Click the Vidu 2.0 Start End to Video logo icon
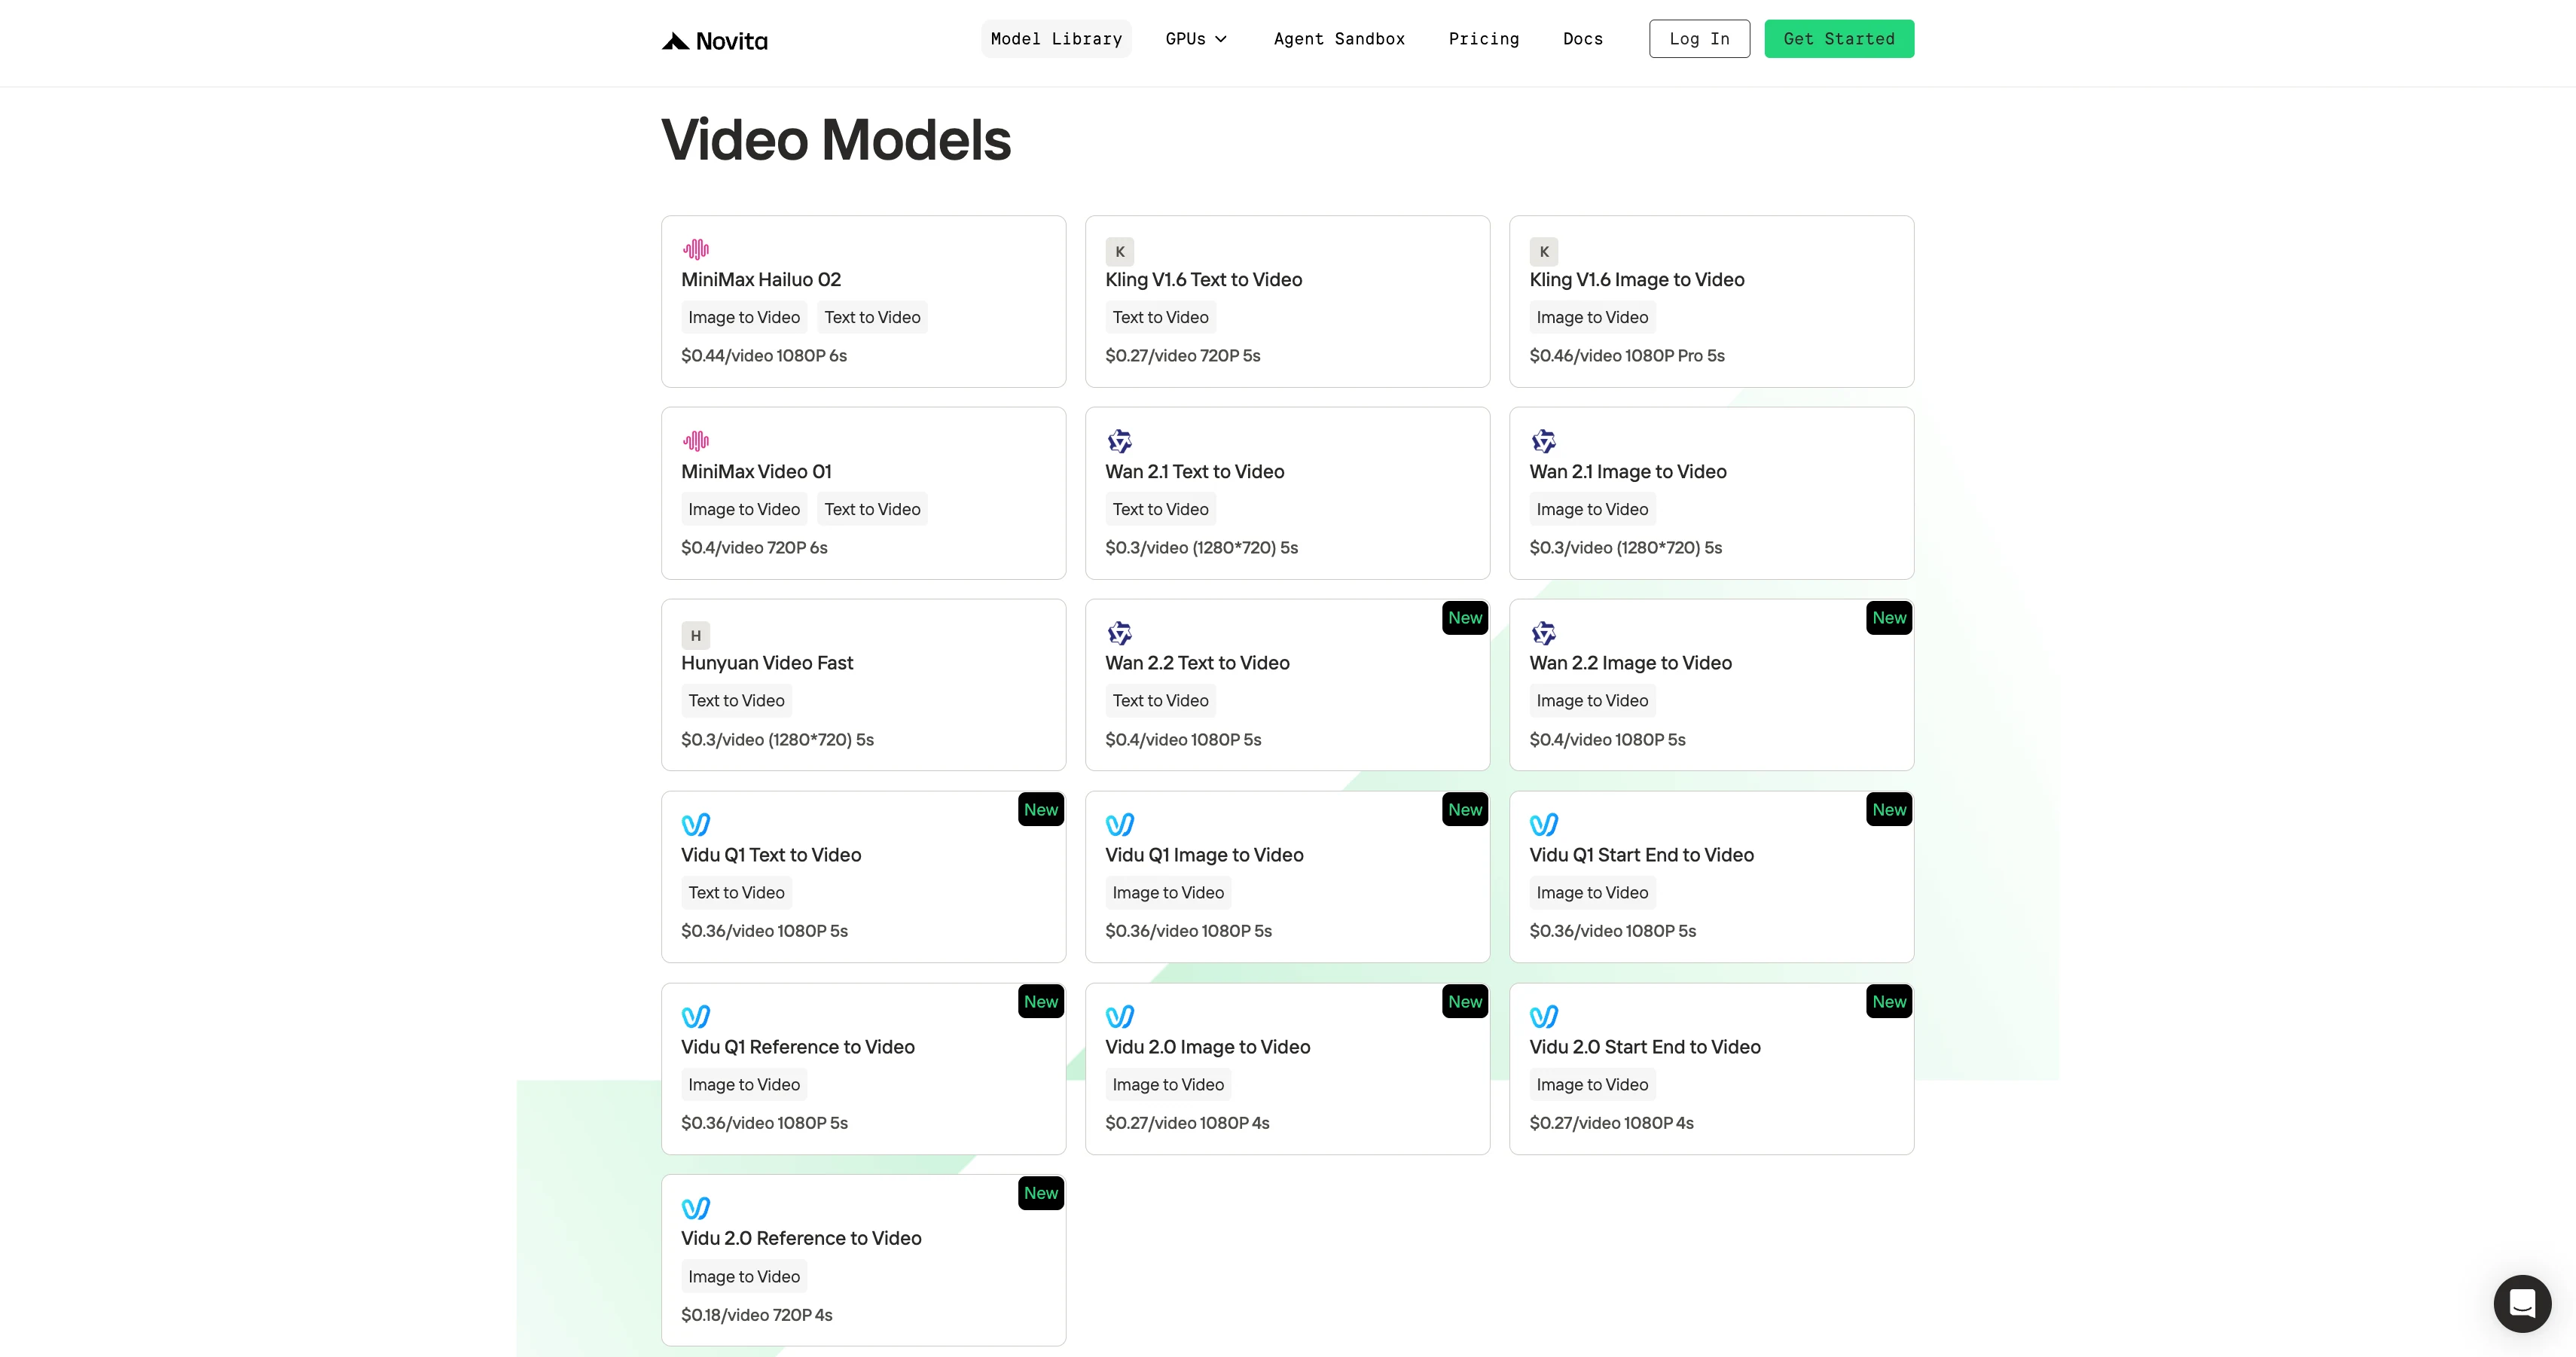 pos(1544,1017)
